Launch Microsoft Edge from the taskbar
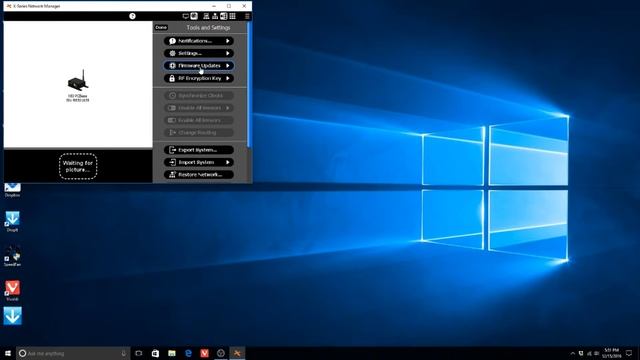 click(x=188, y=353)
